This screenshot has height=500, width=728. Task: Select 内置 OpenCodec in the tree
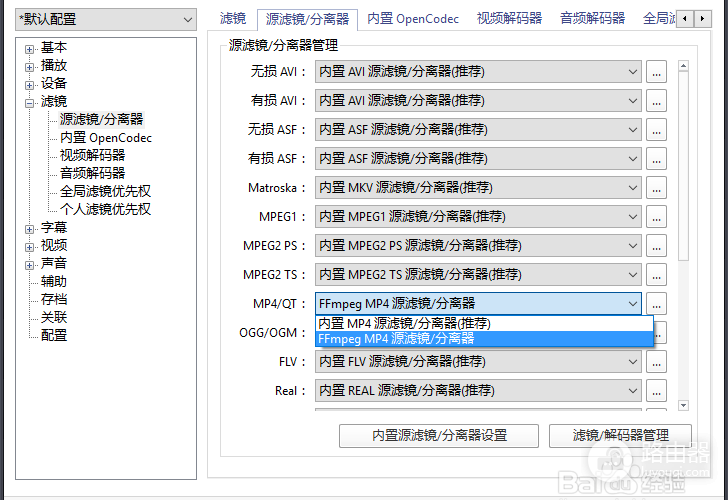(x=106, y=137)
